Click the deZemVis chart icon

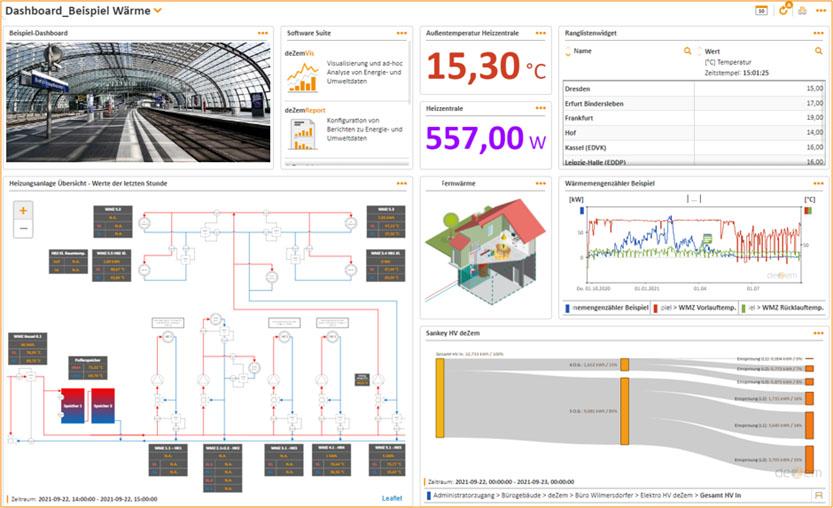click(x=303, y=78)
